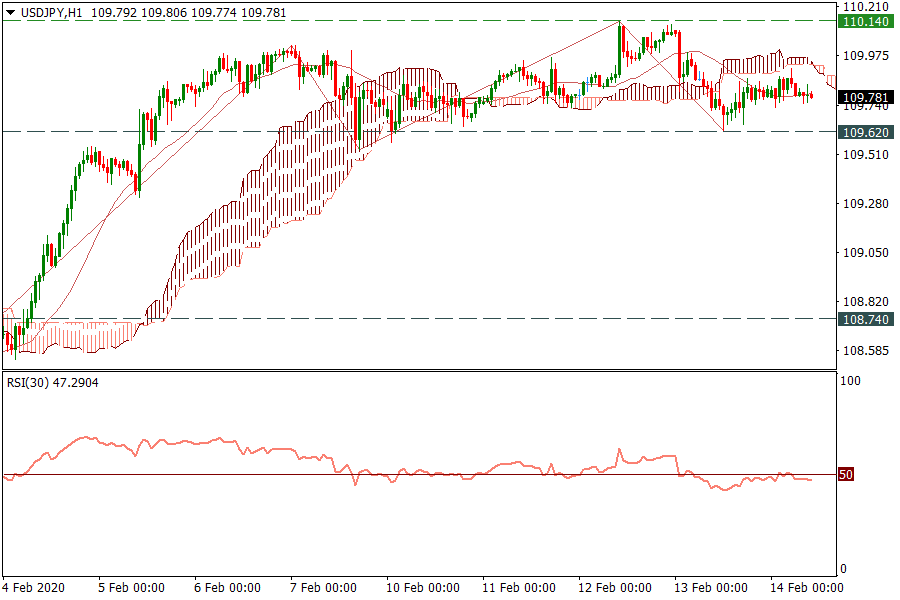
Task: Click the divider between price chart and RSI panel
Action: tap(420, 371)
